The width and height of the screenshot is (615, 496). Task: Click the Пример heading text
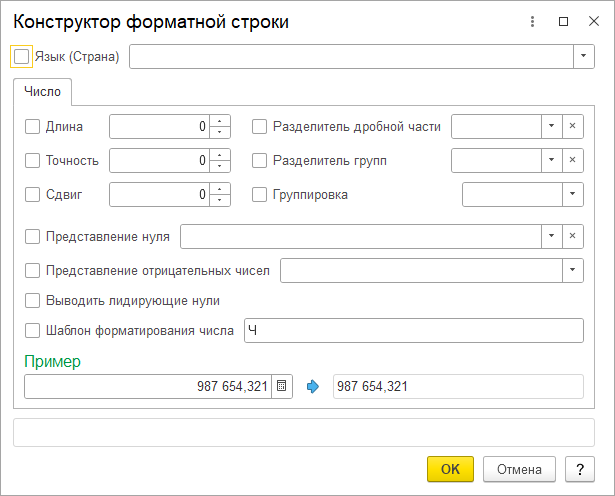(53, 362)
